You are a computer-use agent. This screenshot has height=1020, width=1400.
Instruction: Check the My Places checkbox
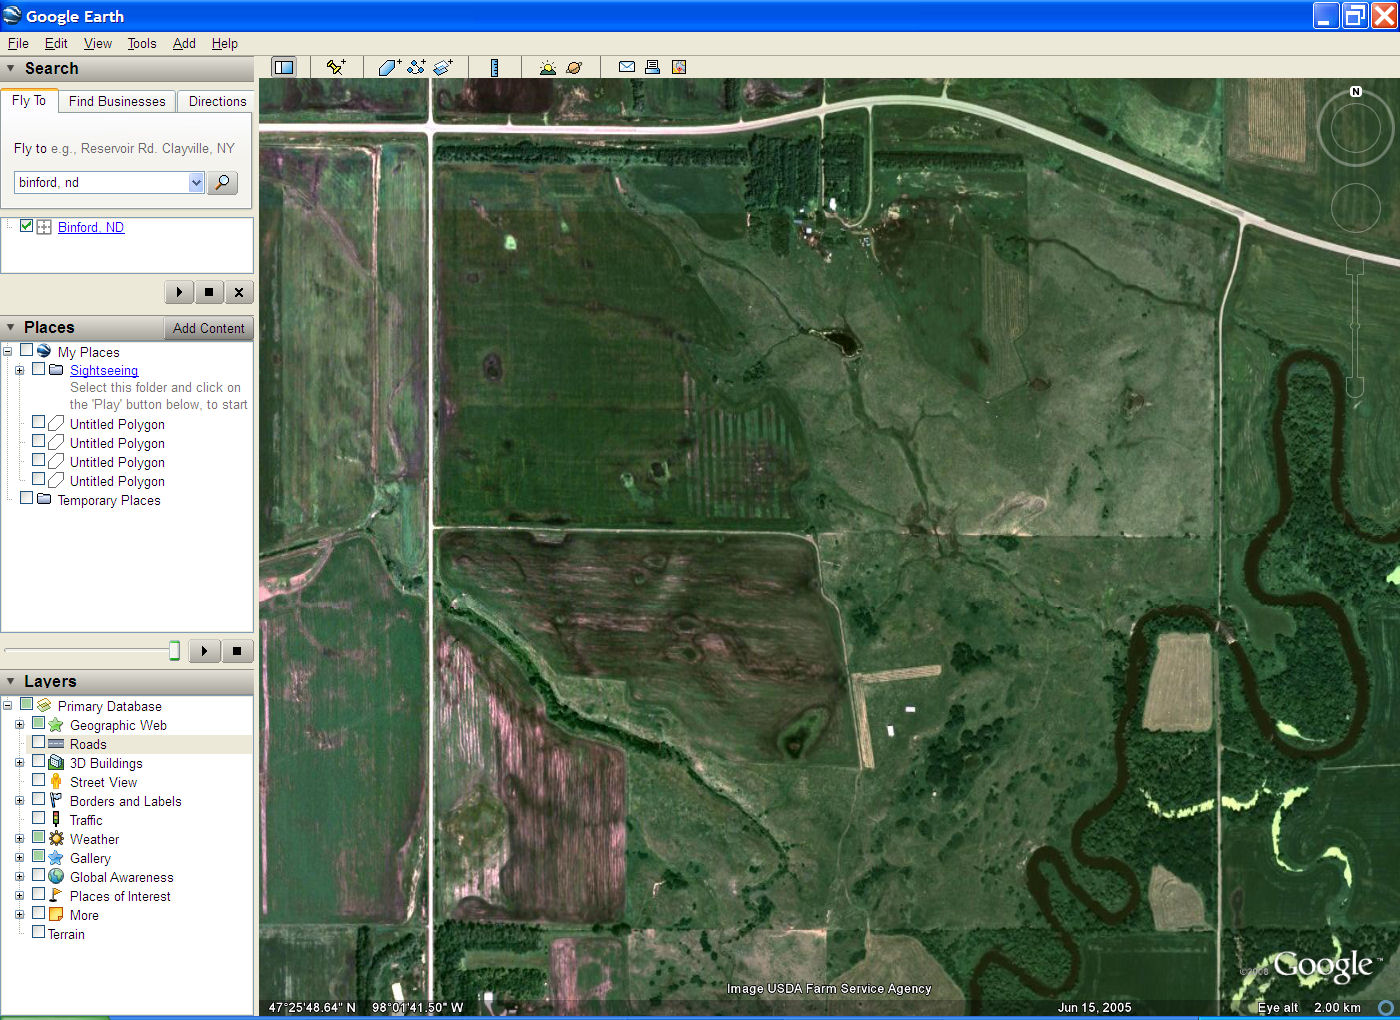pyautogui.click(x=27, y=351)
